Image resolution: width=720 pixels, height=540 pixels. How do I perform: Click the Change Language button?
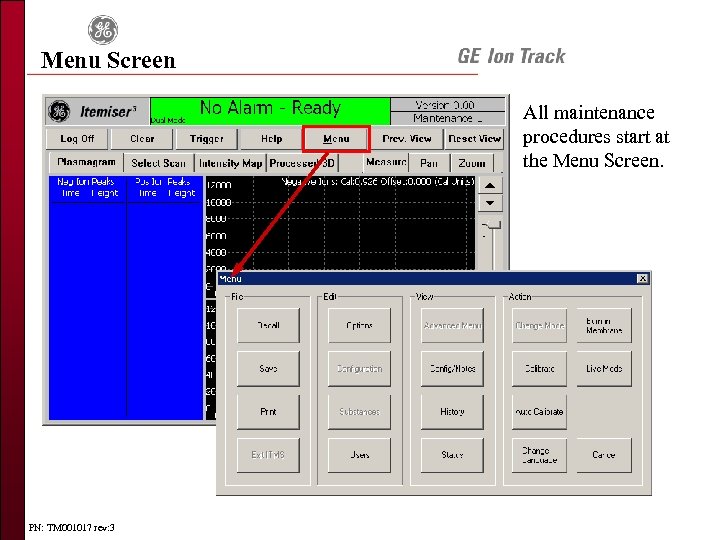tap(539, 455)
